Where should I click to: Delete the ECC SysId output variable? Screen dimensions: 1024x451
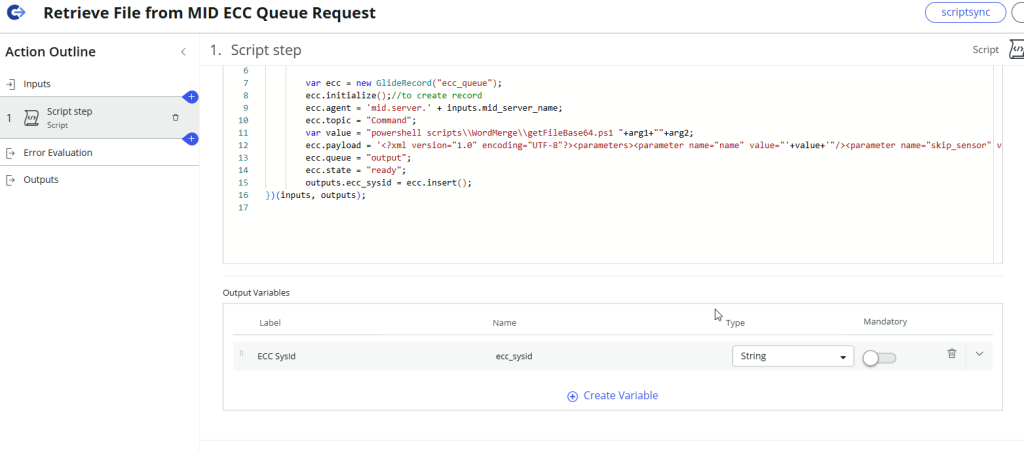[x=951, y=354]
